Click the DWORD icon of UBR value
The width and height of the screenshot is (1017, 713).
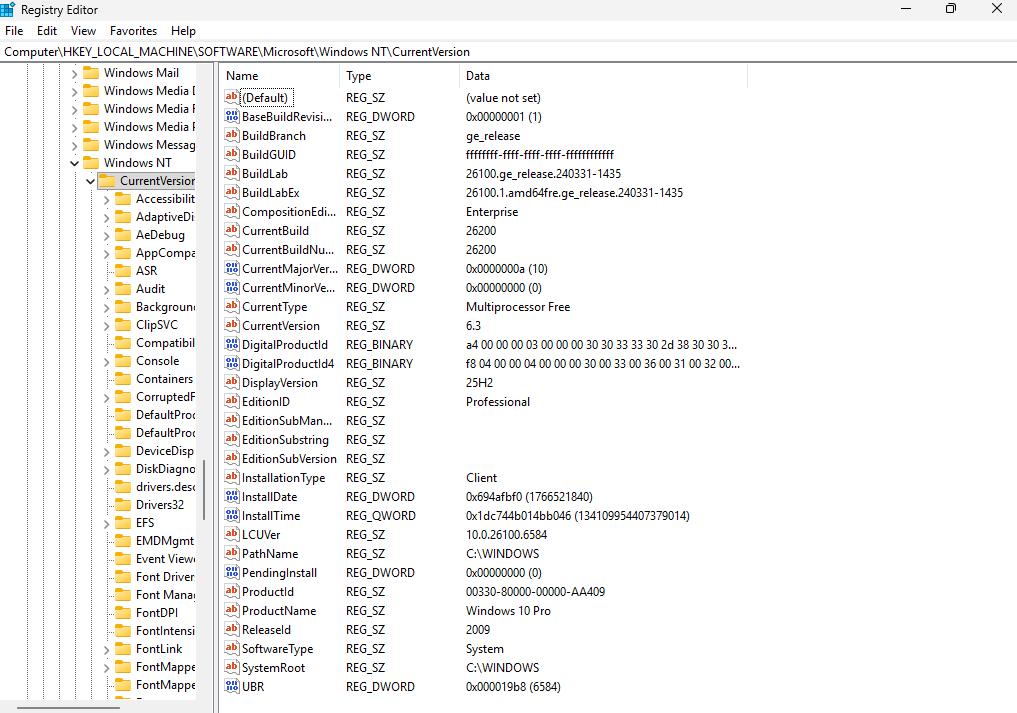[x=232, y=686]
